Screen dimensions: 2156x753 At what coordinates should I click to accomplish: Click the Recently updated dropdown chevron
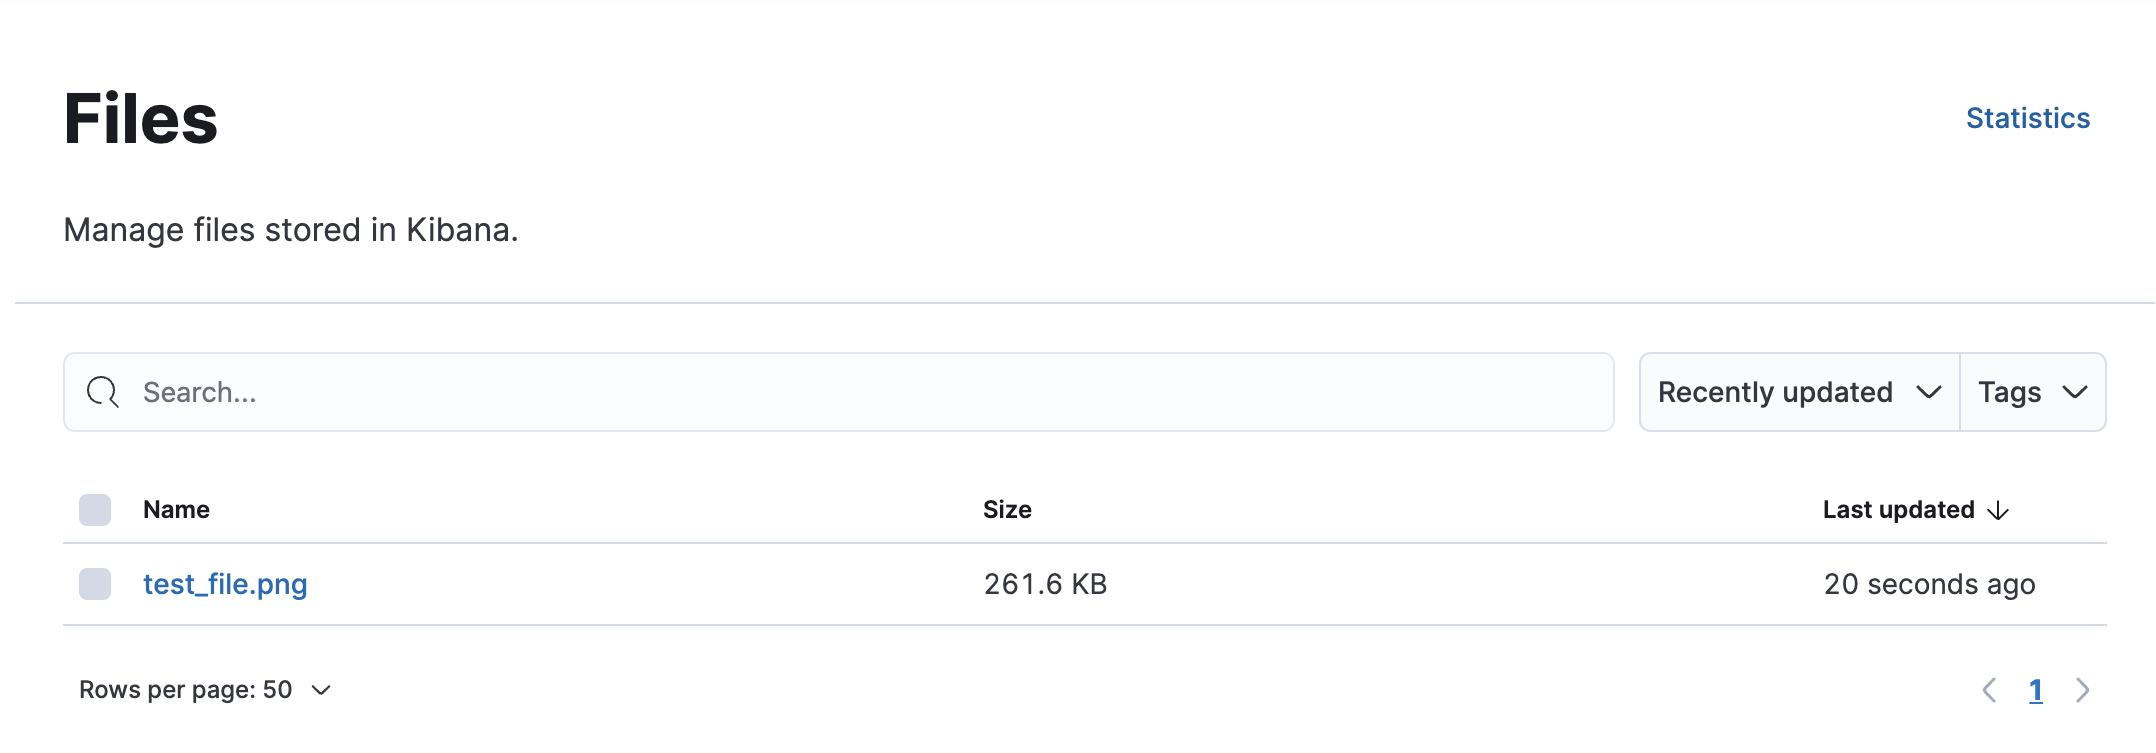(1930, 392)
